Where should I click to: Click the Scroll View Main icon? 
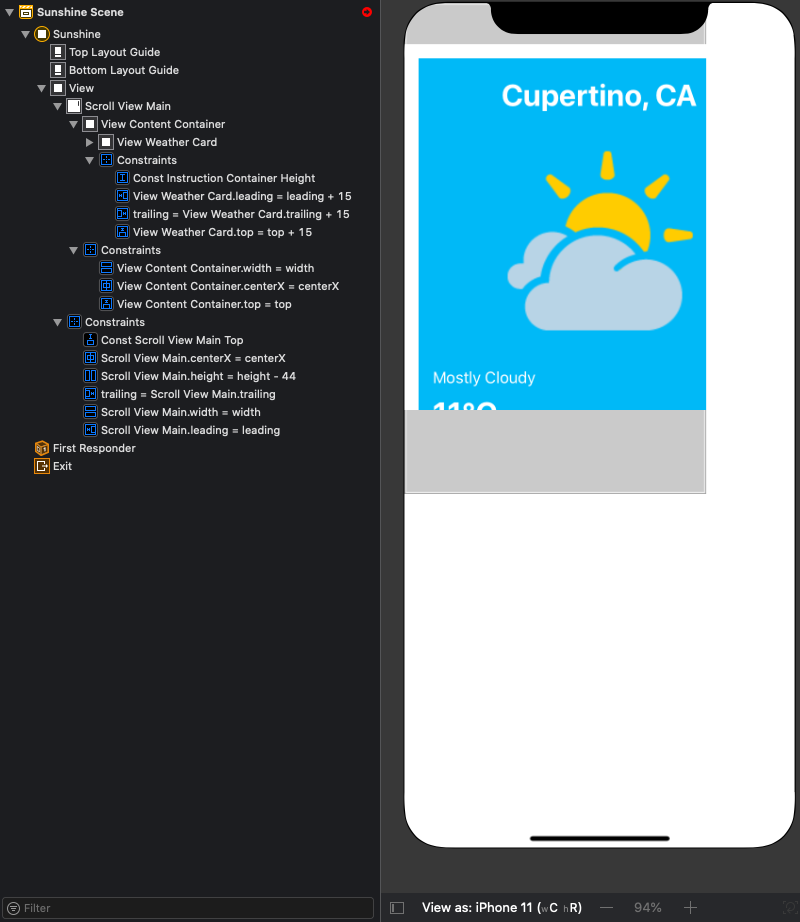(74, 106)
